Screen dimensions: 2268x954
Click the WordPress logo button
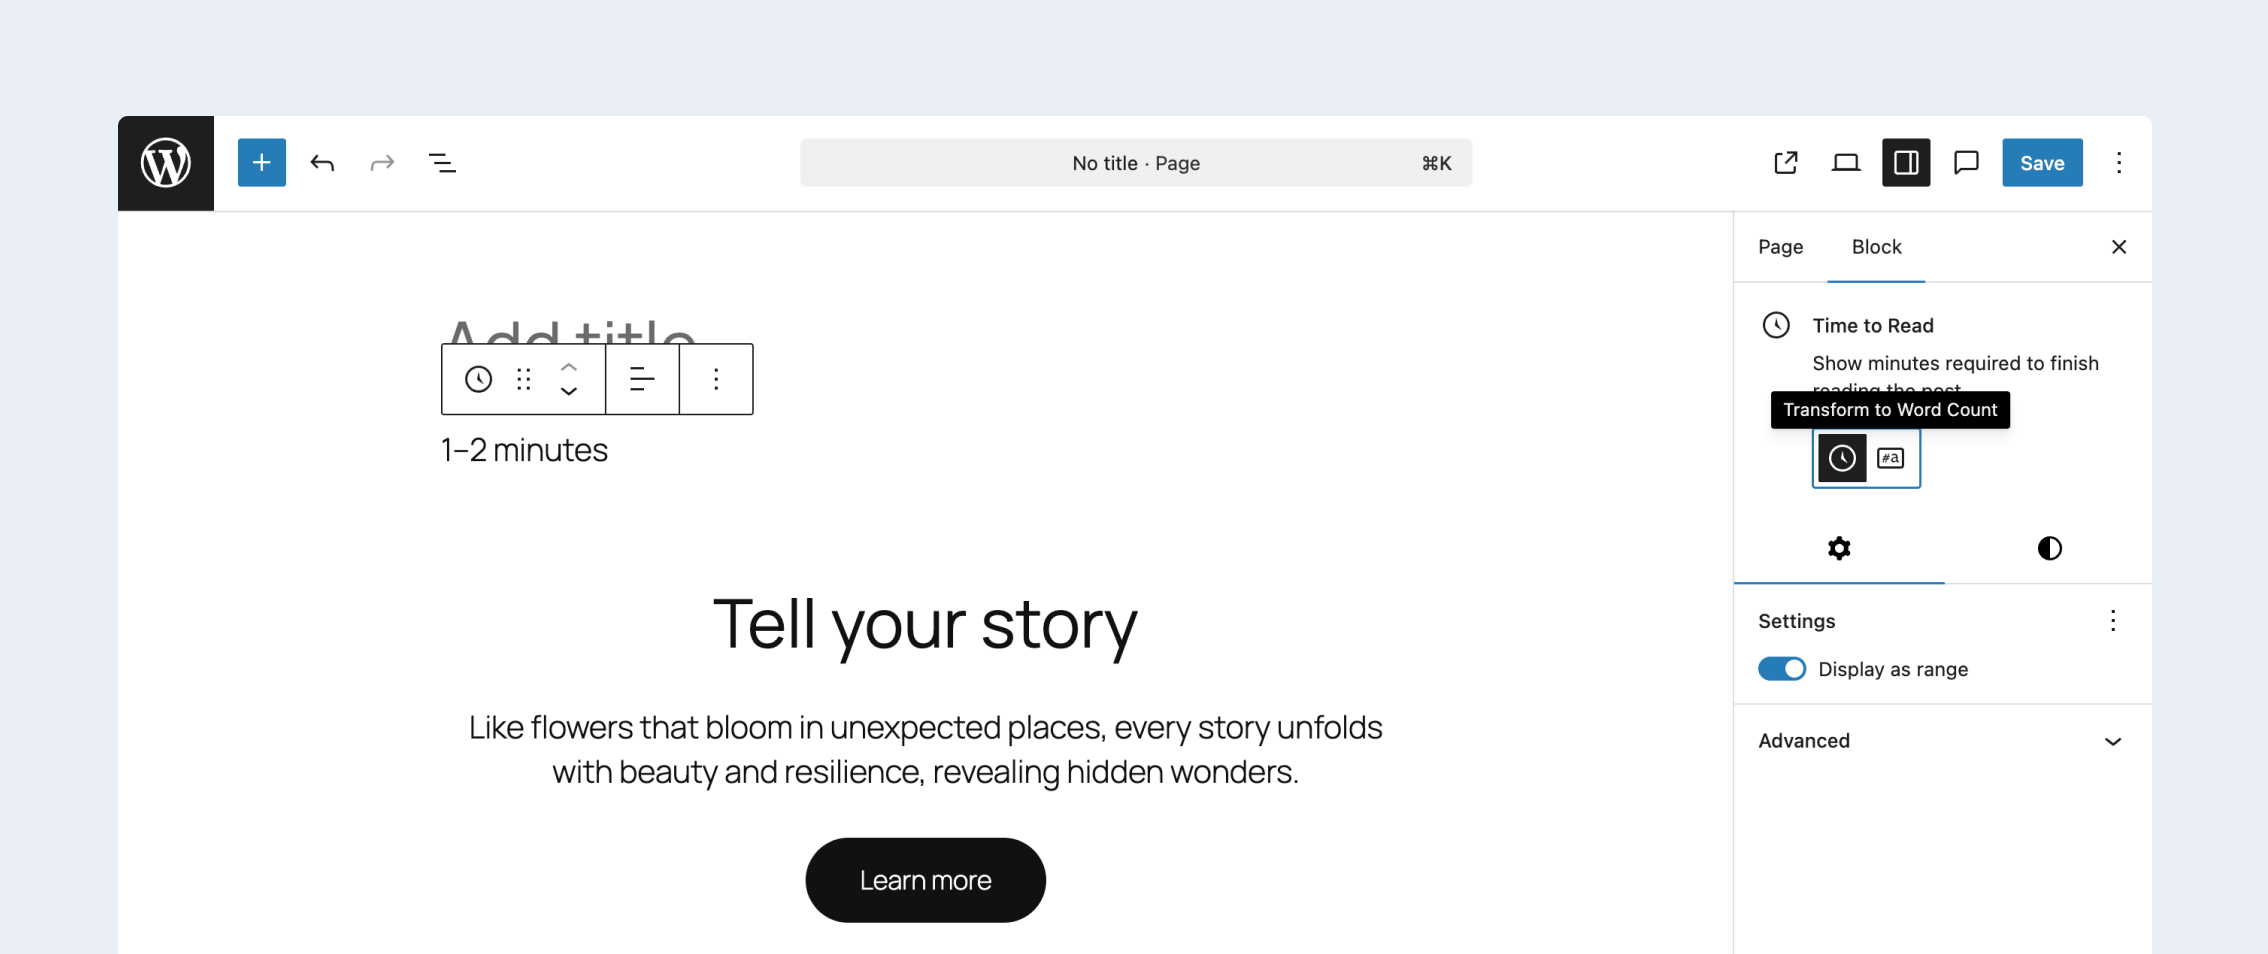pyautogui.click(x=166, y=163)
